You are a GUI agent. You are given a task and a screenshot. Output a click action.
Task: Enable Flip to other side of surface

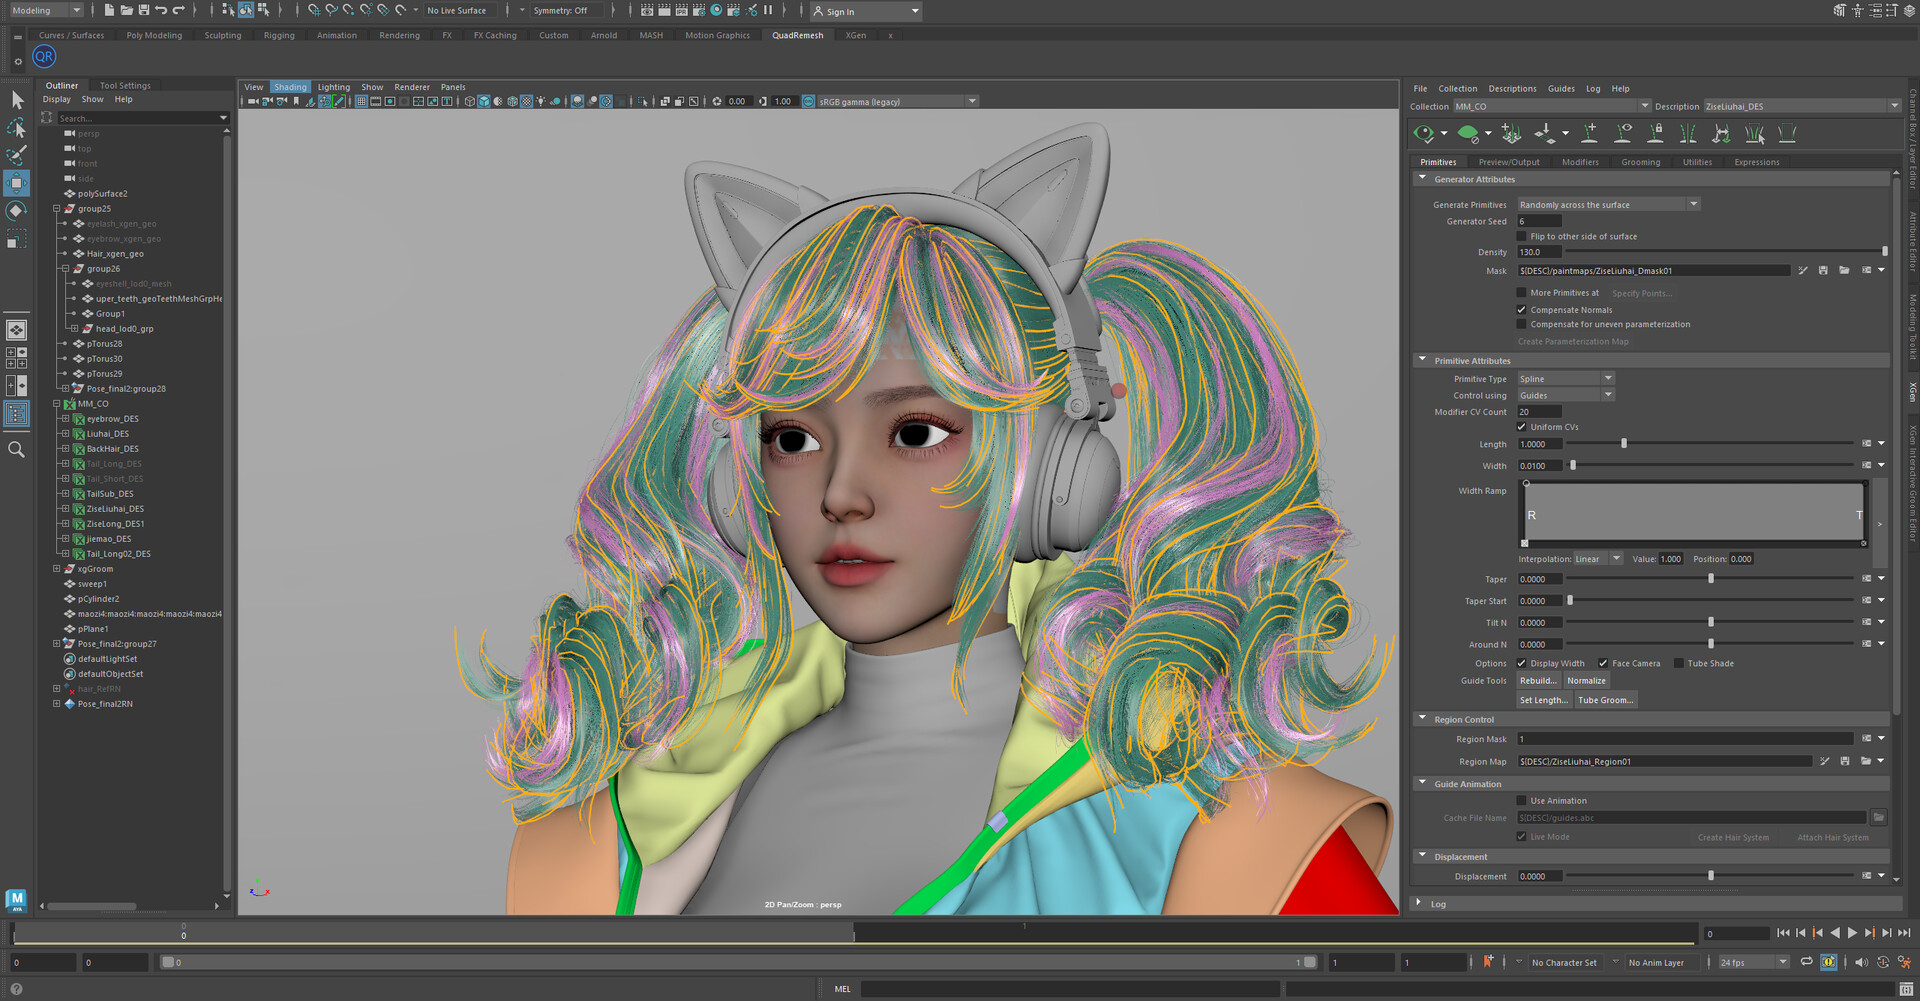(x=1522, y=237)
